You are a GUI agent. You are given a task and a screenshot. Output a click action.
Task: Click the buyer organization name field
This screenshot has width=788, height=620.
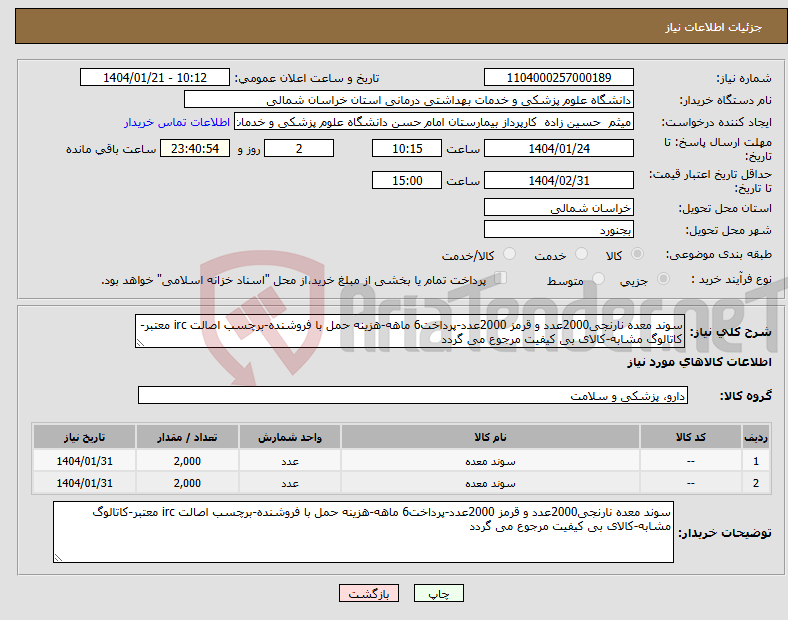click(x=409, y=99)
